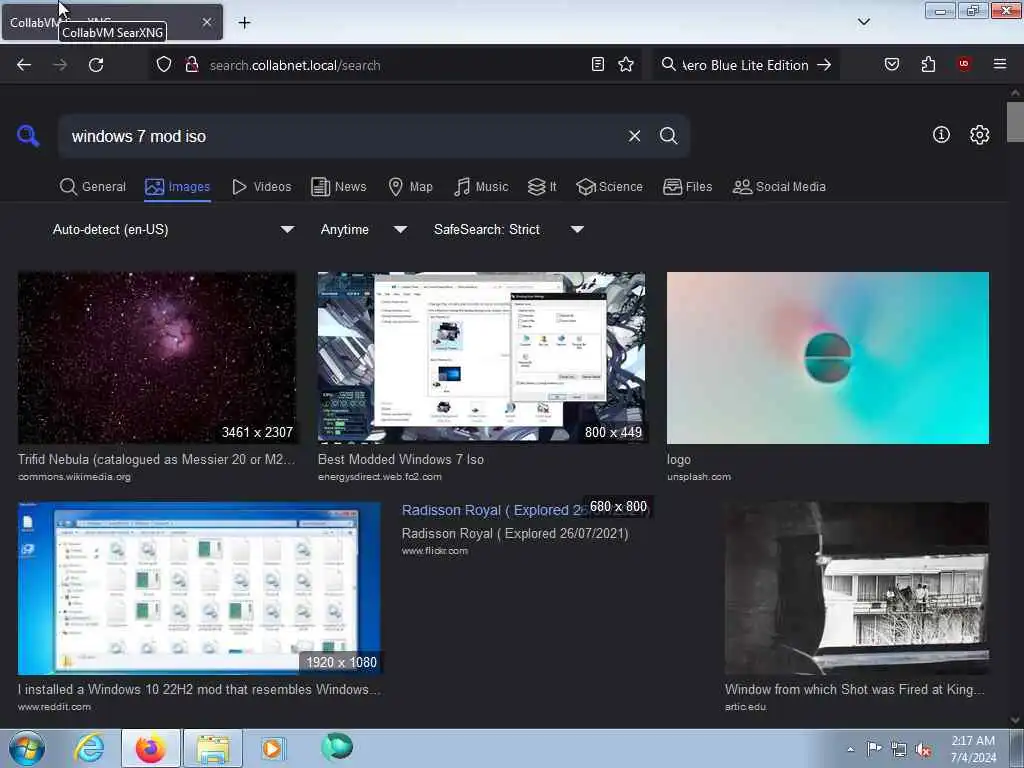This screenshot has width=1024, height=768.
Task: Open Best Modded Windows 7 Iso thumbnail
Action: 481,358
